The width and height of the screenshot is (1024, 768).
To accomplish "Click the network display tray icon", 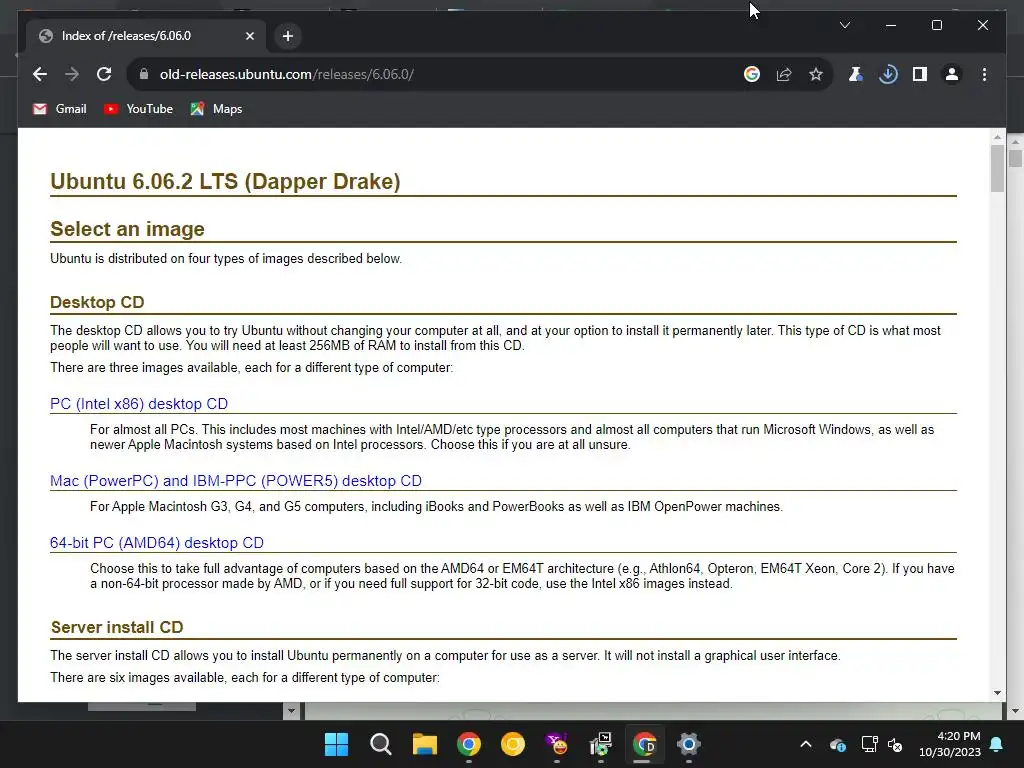I will point(869,744).
